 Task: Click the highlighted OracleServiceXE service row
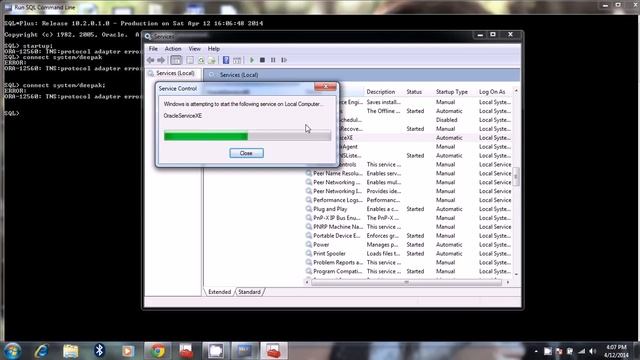tap(425, 138)
